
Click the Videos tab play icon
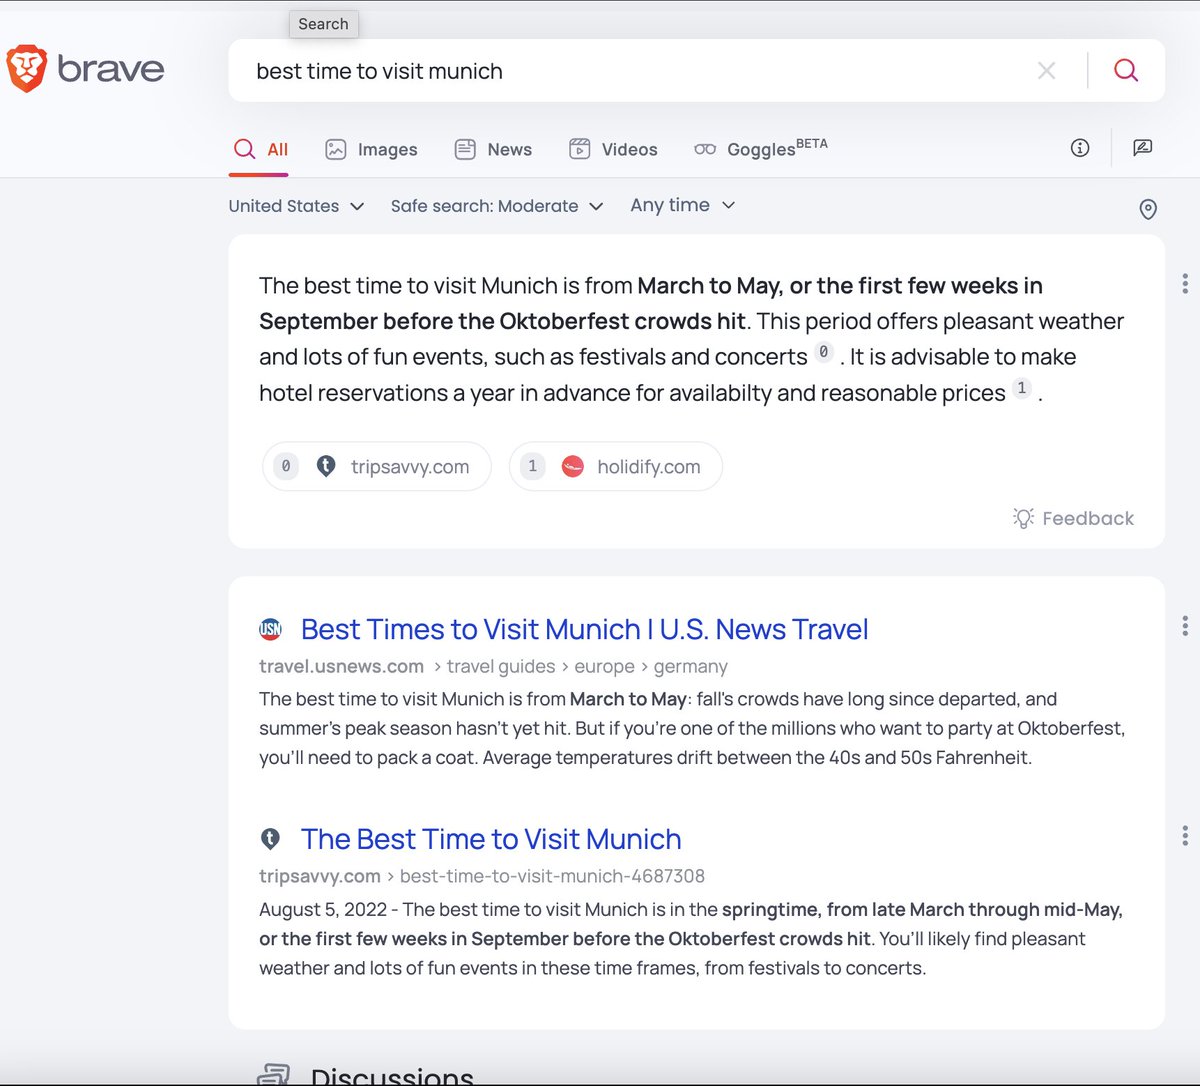pyautogui.click(x=580, y=149)
